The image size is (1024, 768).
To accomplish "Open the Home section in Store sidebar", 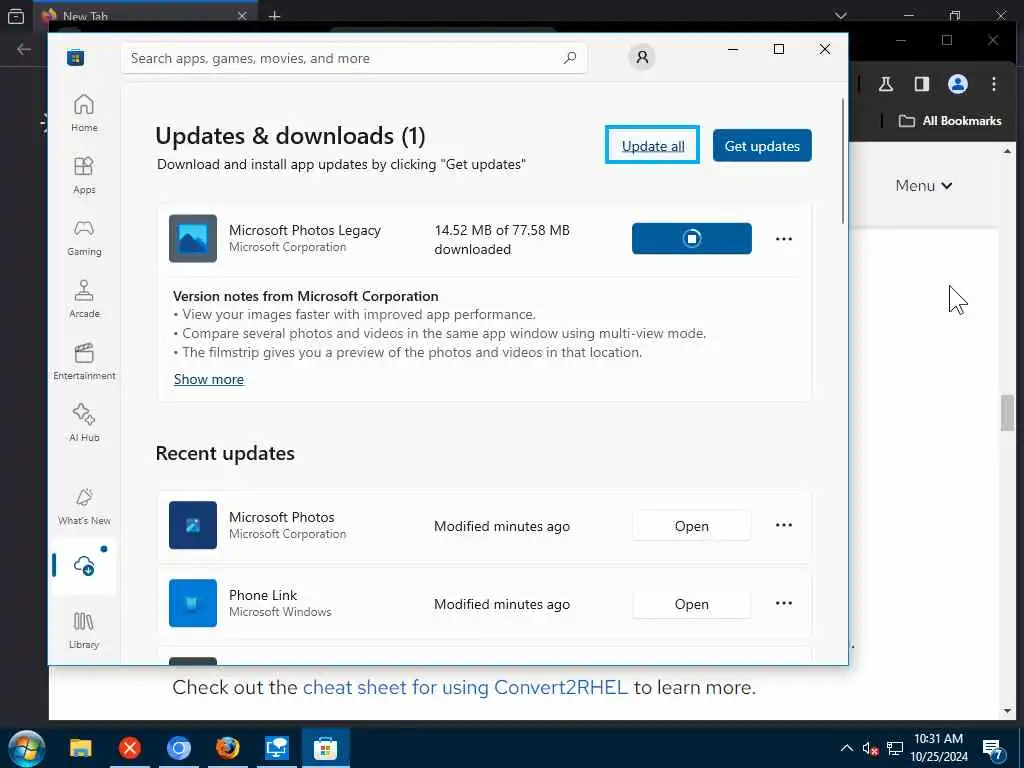I will 84,113.
